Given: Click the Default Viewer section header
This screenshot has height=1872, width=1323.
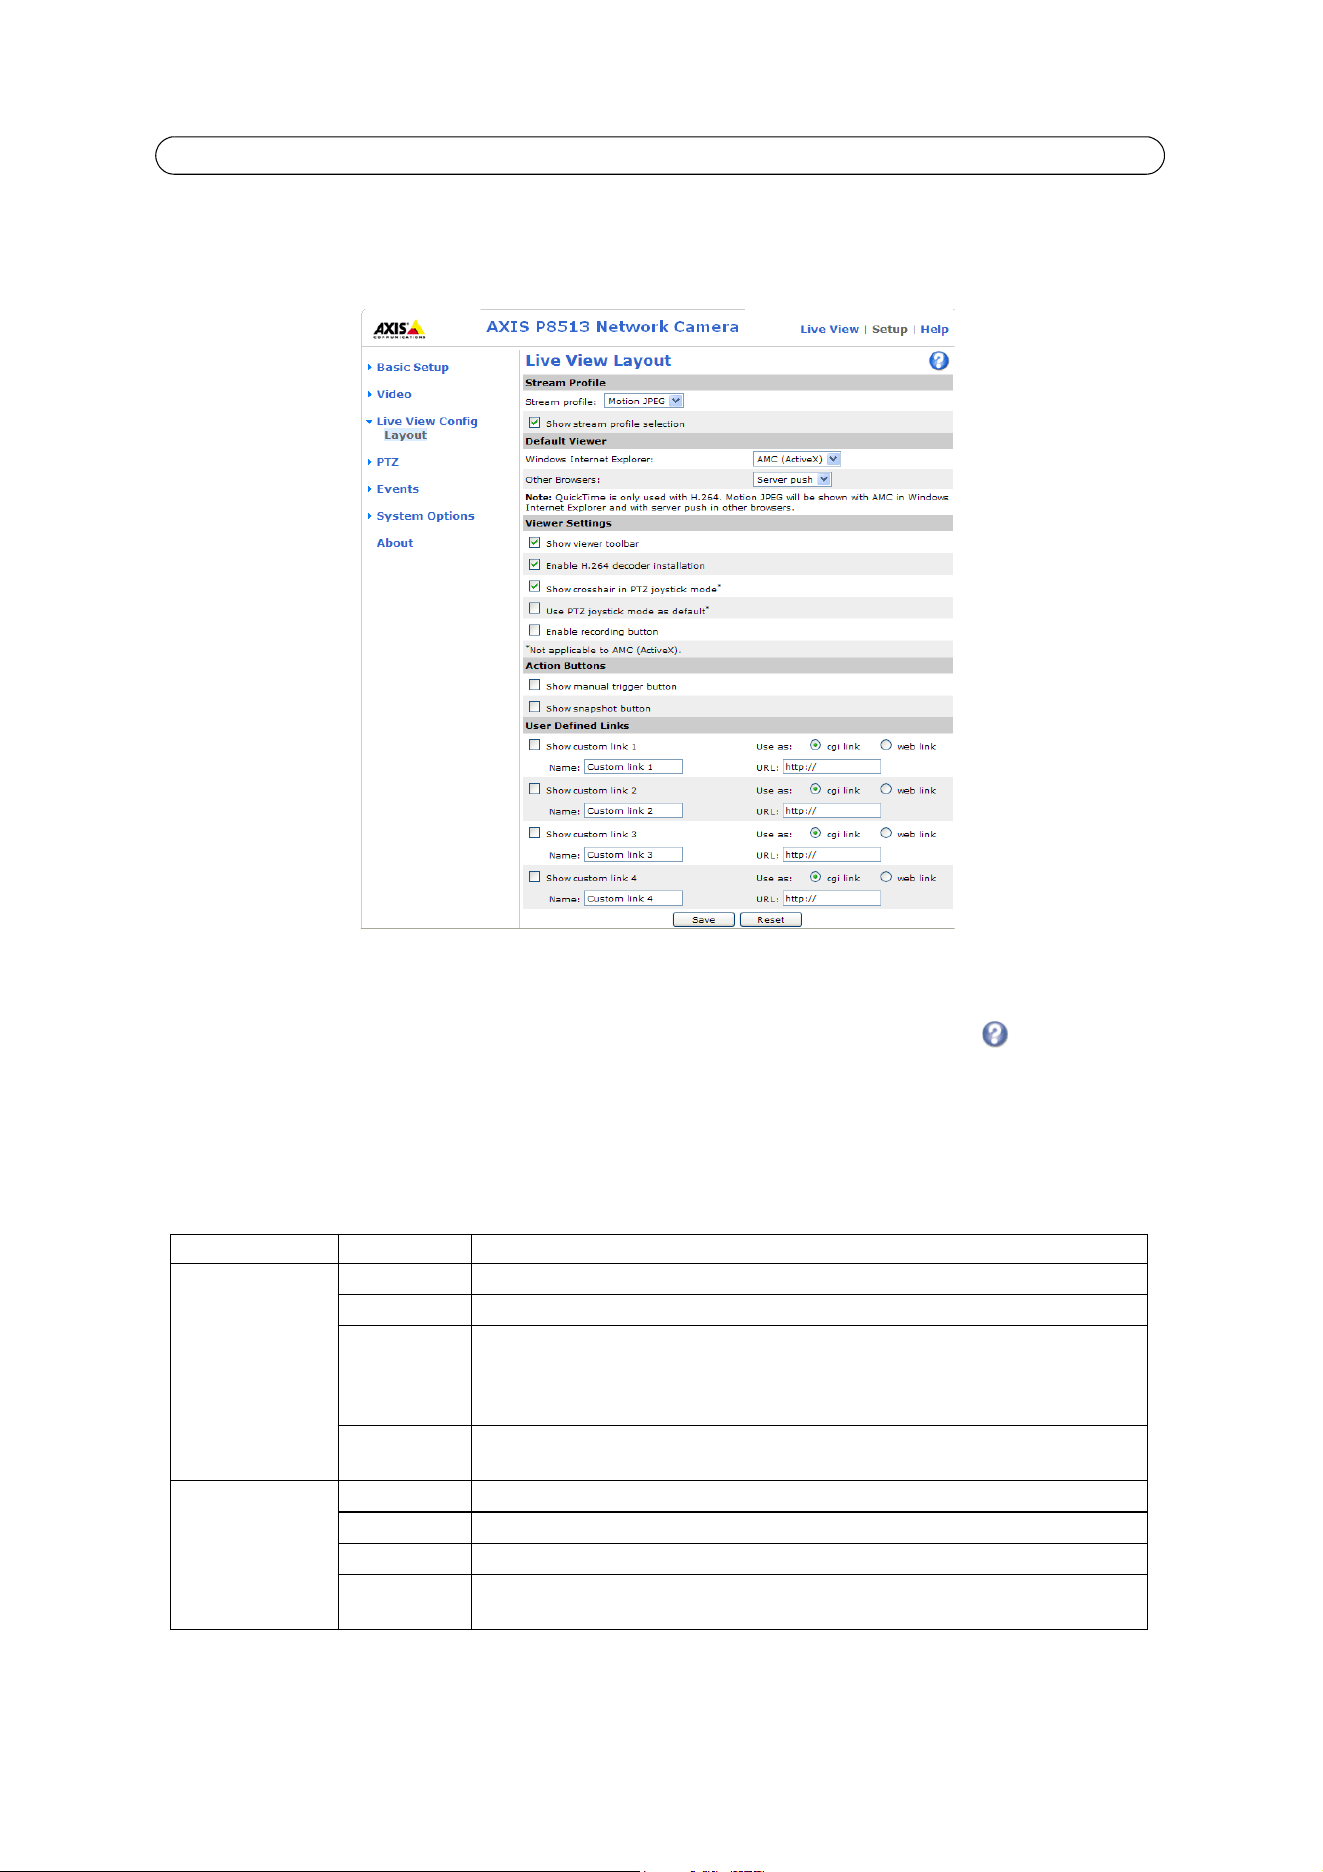Looking at the screenshot, I should tap(738, 441).
